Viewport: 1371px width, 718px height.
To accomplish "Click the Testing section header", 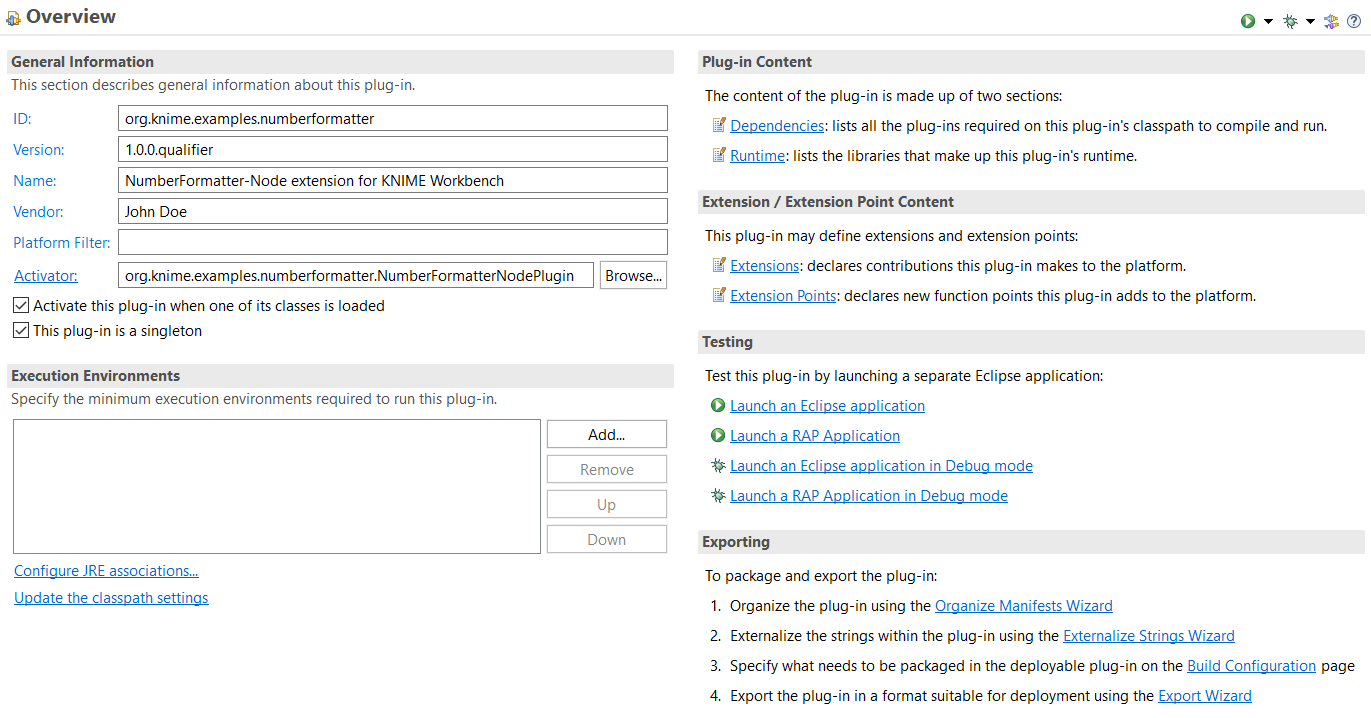I will (1033, 342).
